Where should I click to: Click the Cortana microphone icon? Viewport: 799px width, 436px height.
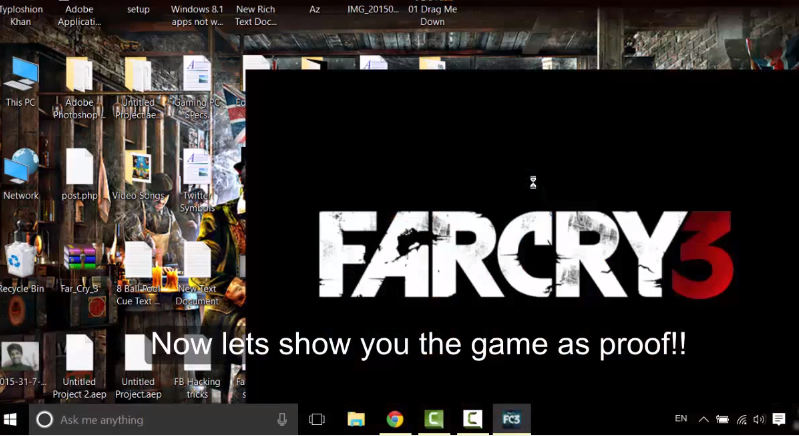[282, 420]
